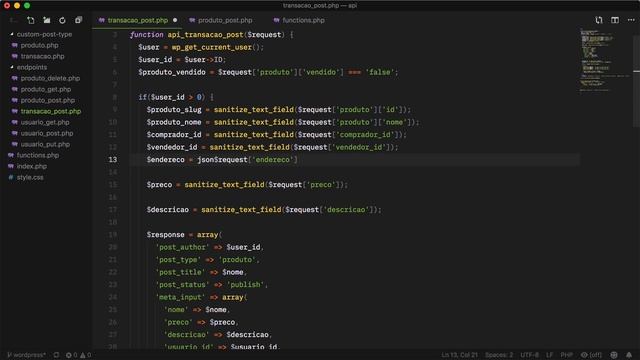
Task: Open transacao.php in the file tree
Action: (42, 56)
